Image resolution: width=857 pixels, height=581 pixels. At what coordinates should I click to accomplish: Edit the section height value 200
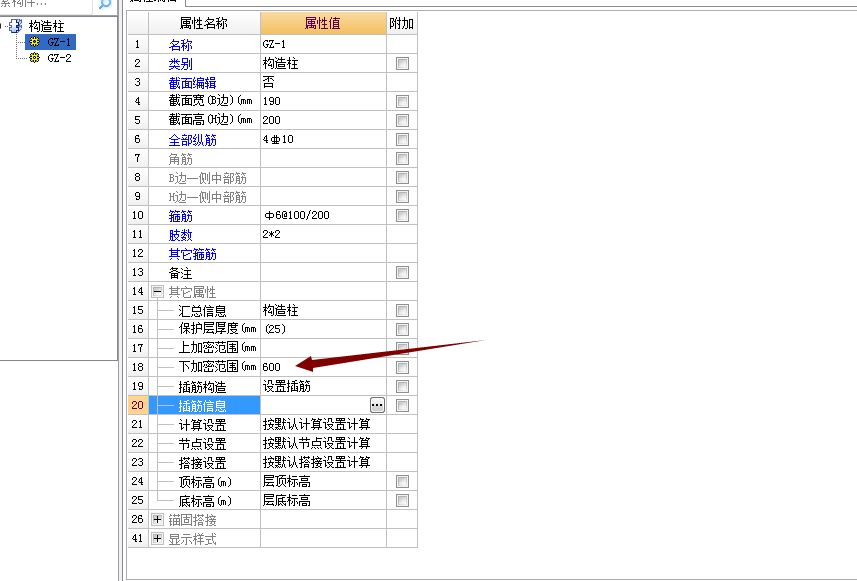323,120
